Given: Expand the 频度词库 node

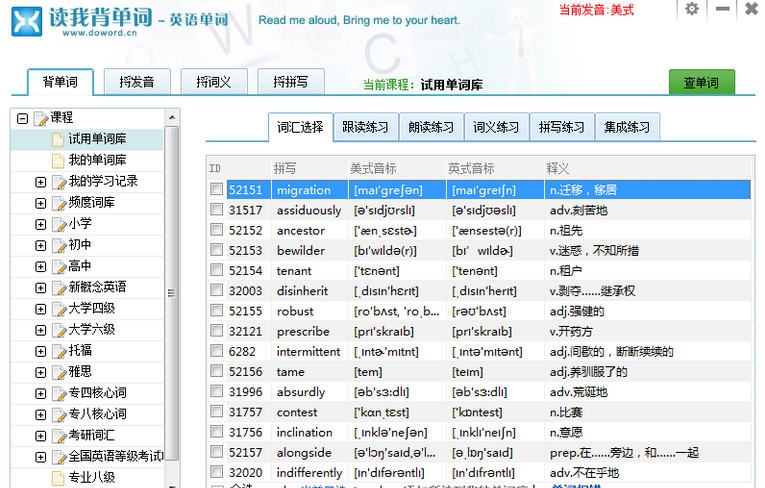Looking at the screenshot, I should tap(41, 203).
